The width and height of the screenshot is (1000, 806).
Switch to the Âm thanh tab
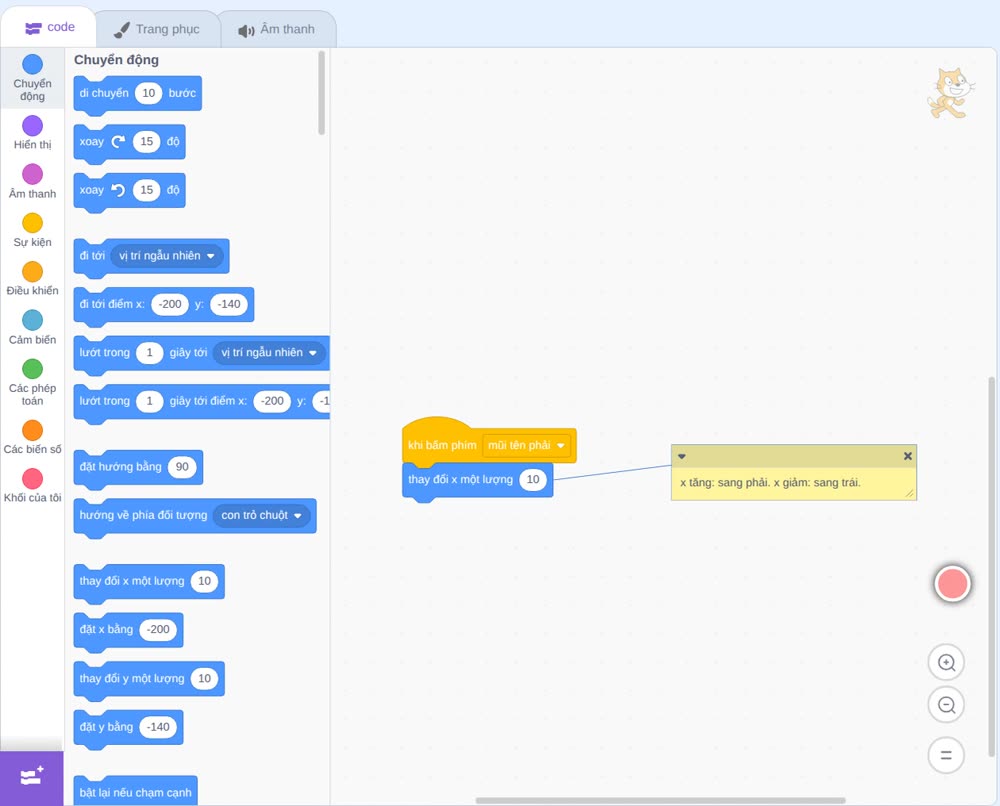(x=277, y=29)
